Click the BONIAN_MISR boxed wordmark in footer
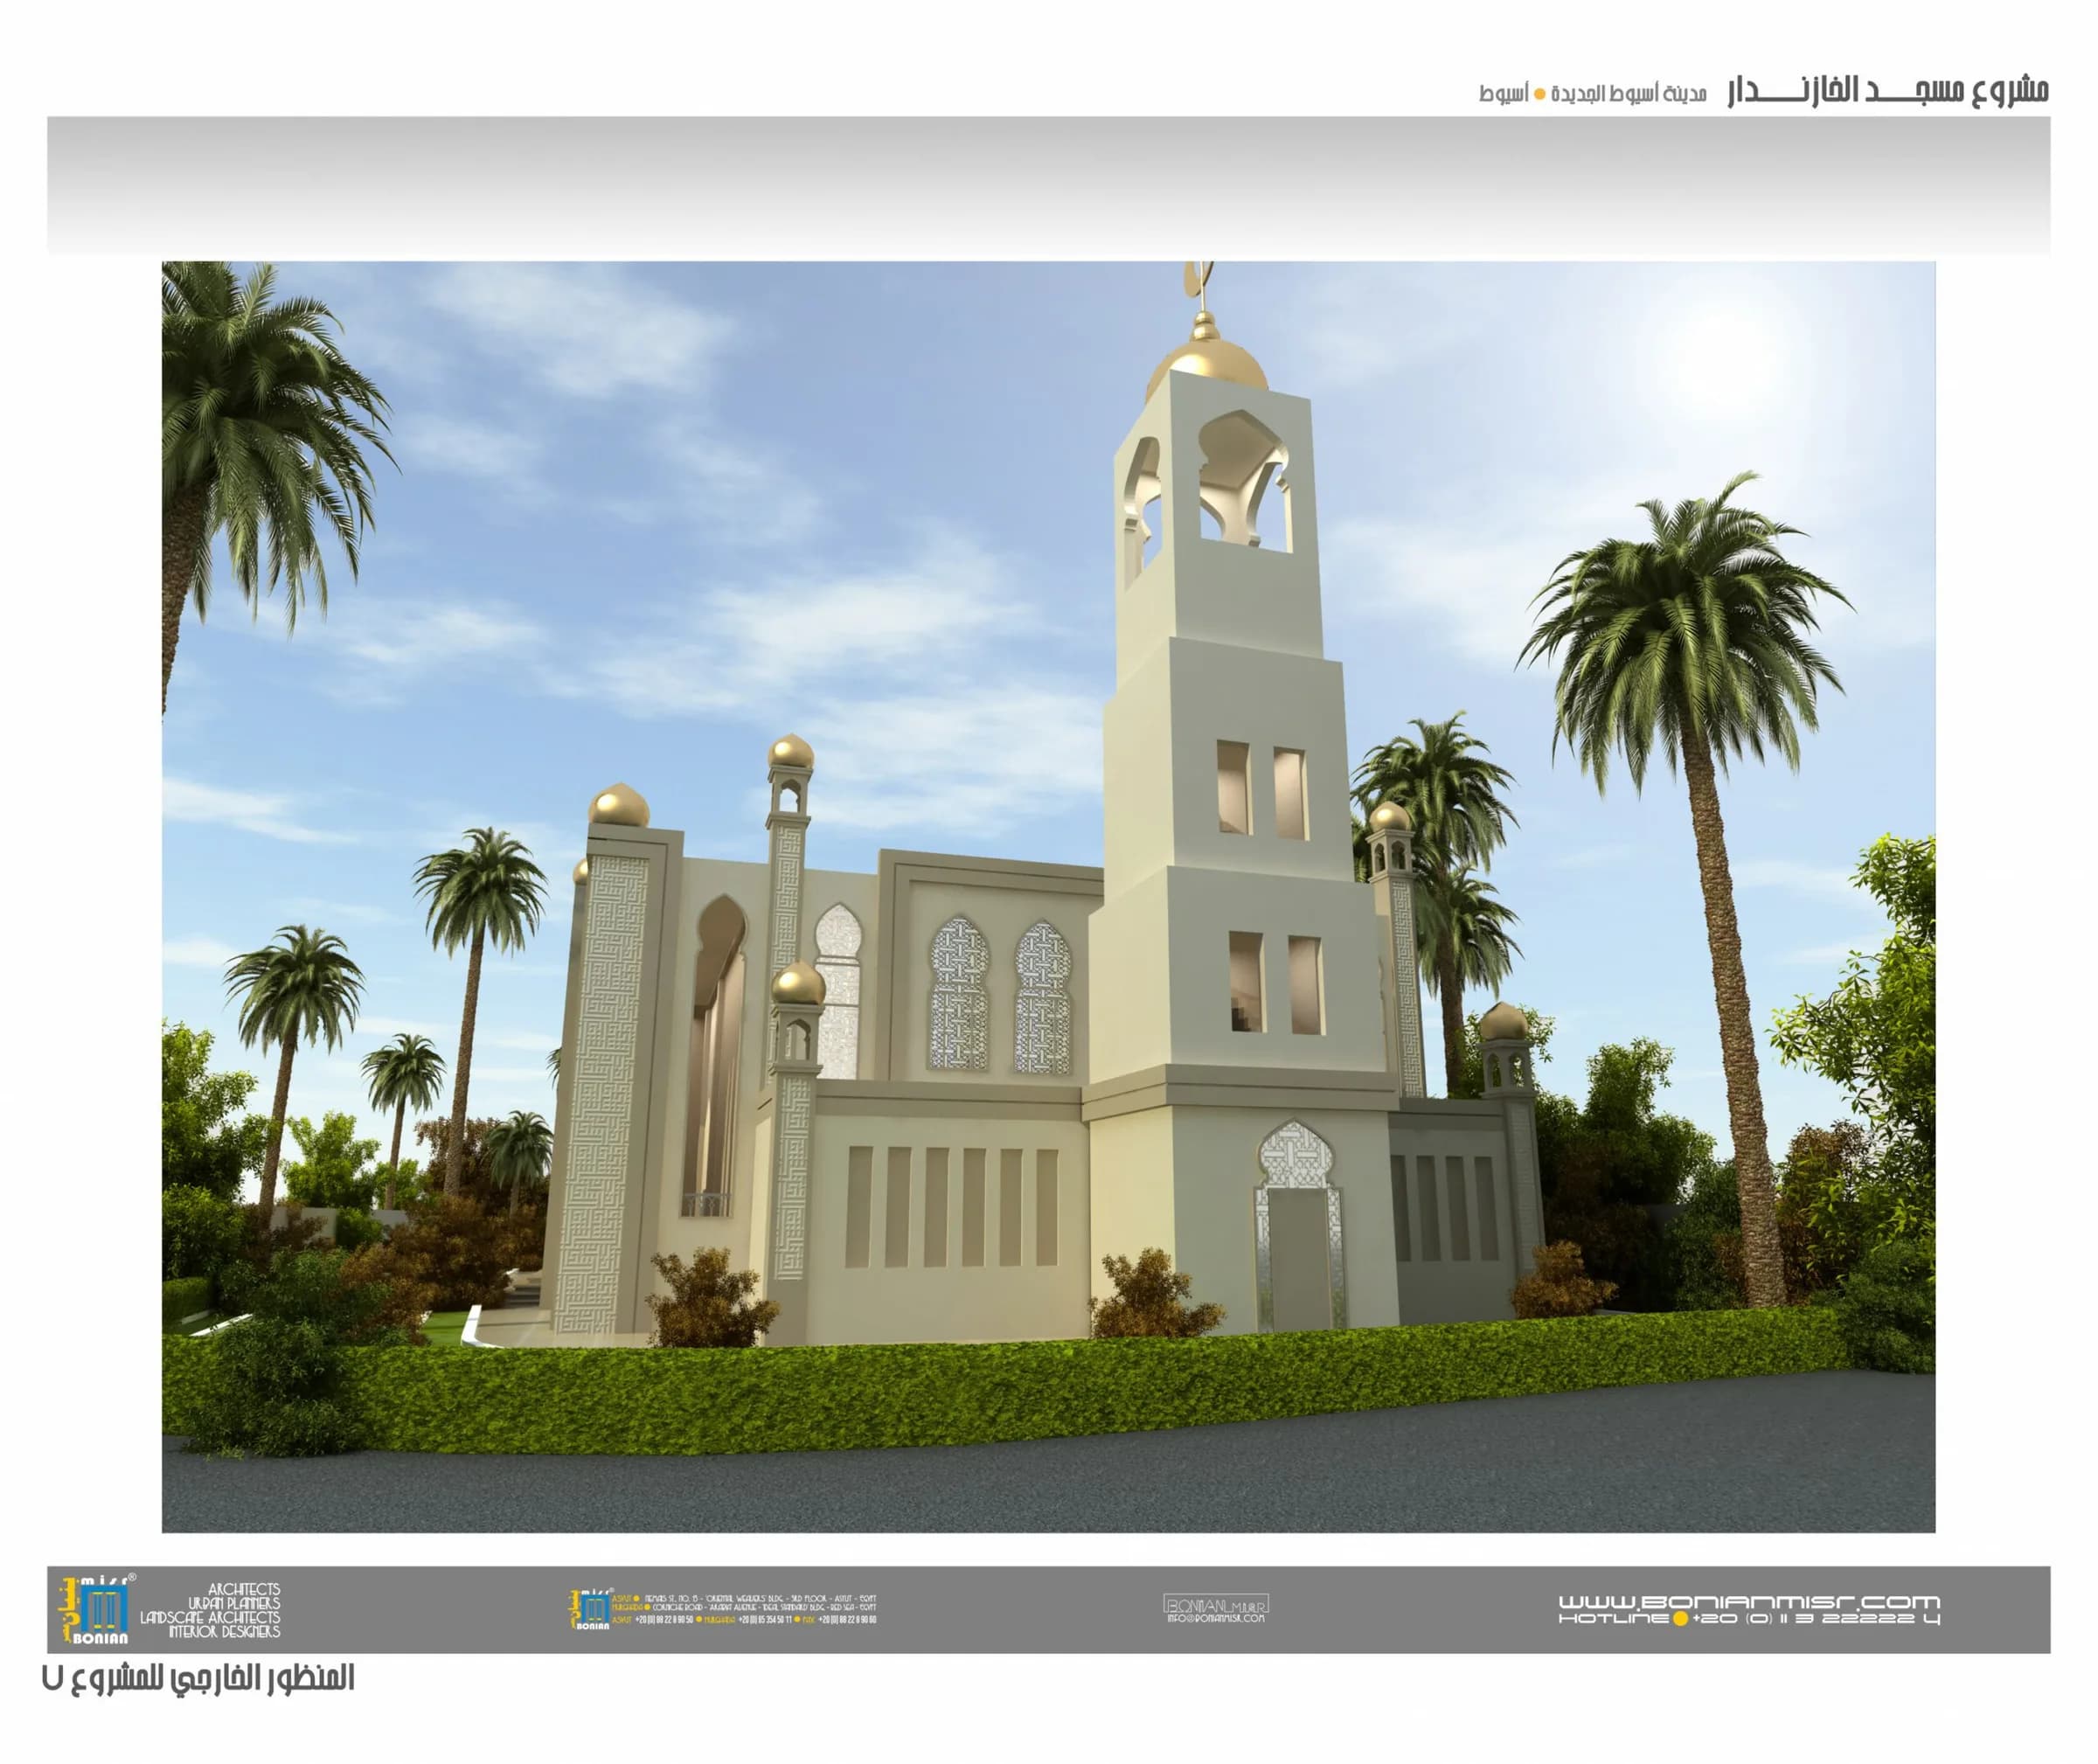 (1216, 1603)
